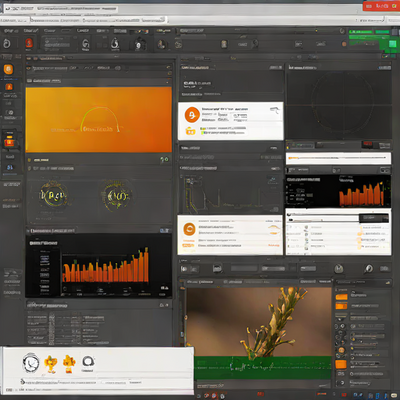Click the first yellow figure icon in the white dialog
This screenshot has height=400, width=400.
coord(51,364)
